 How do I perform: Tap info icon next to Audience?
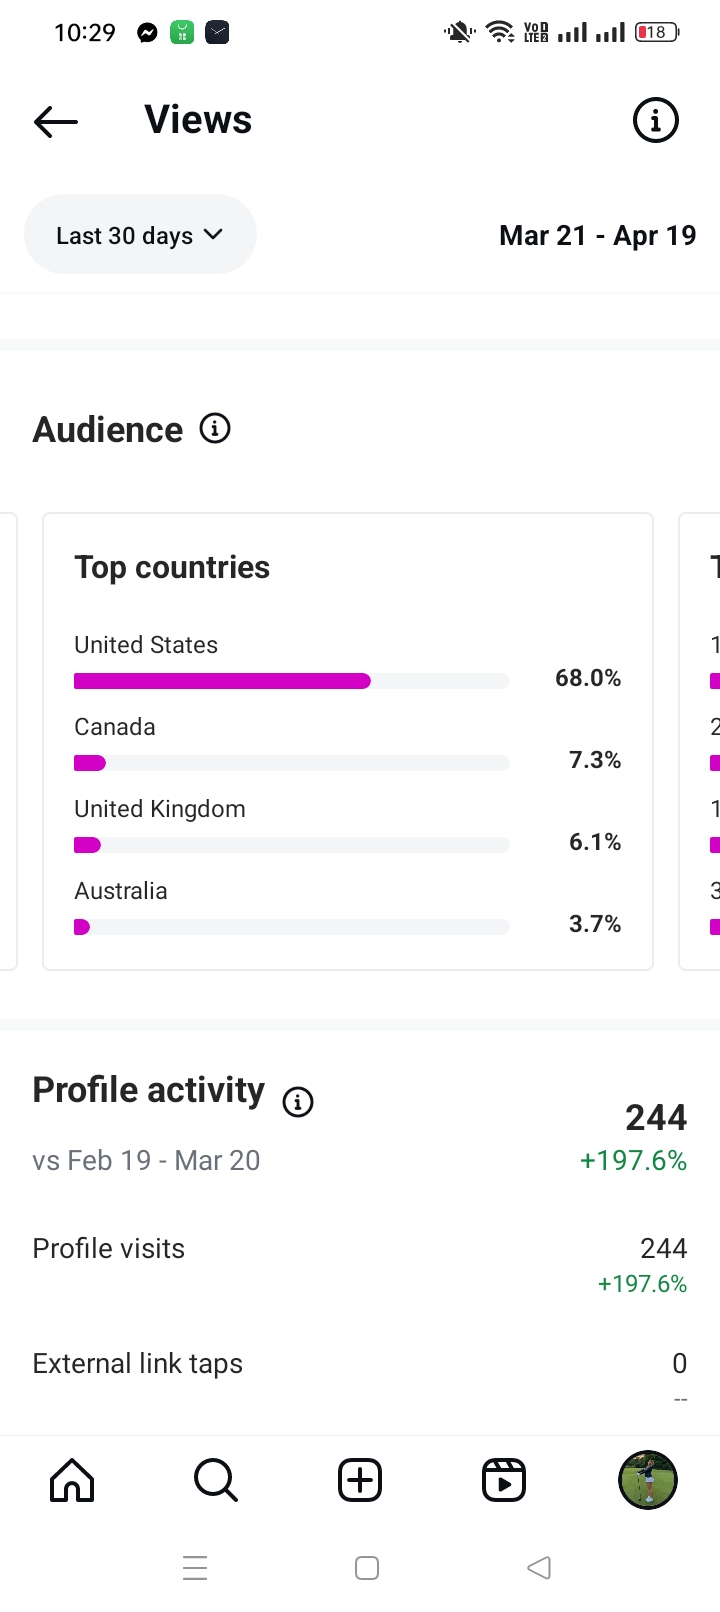click(215, 429)
